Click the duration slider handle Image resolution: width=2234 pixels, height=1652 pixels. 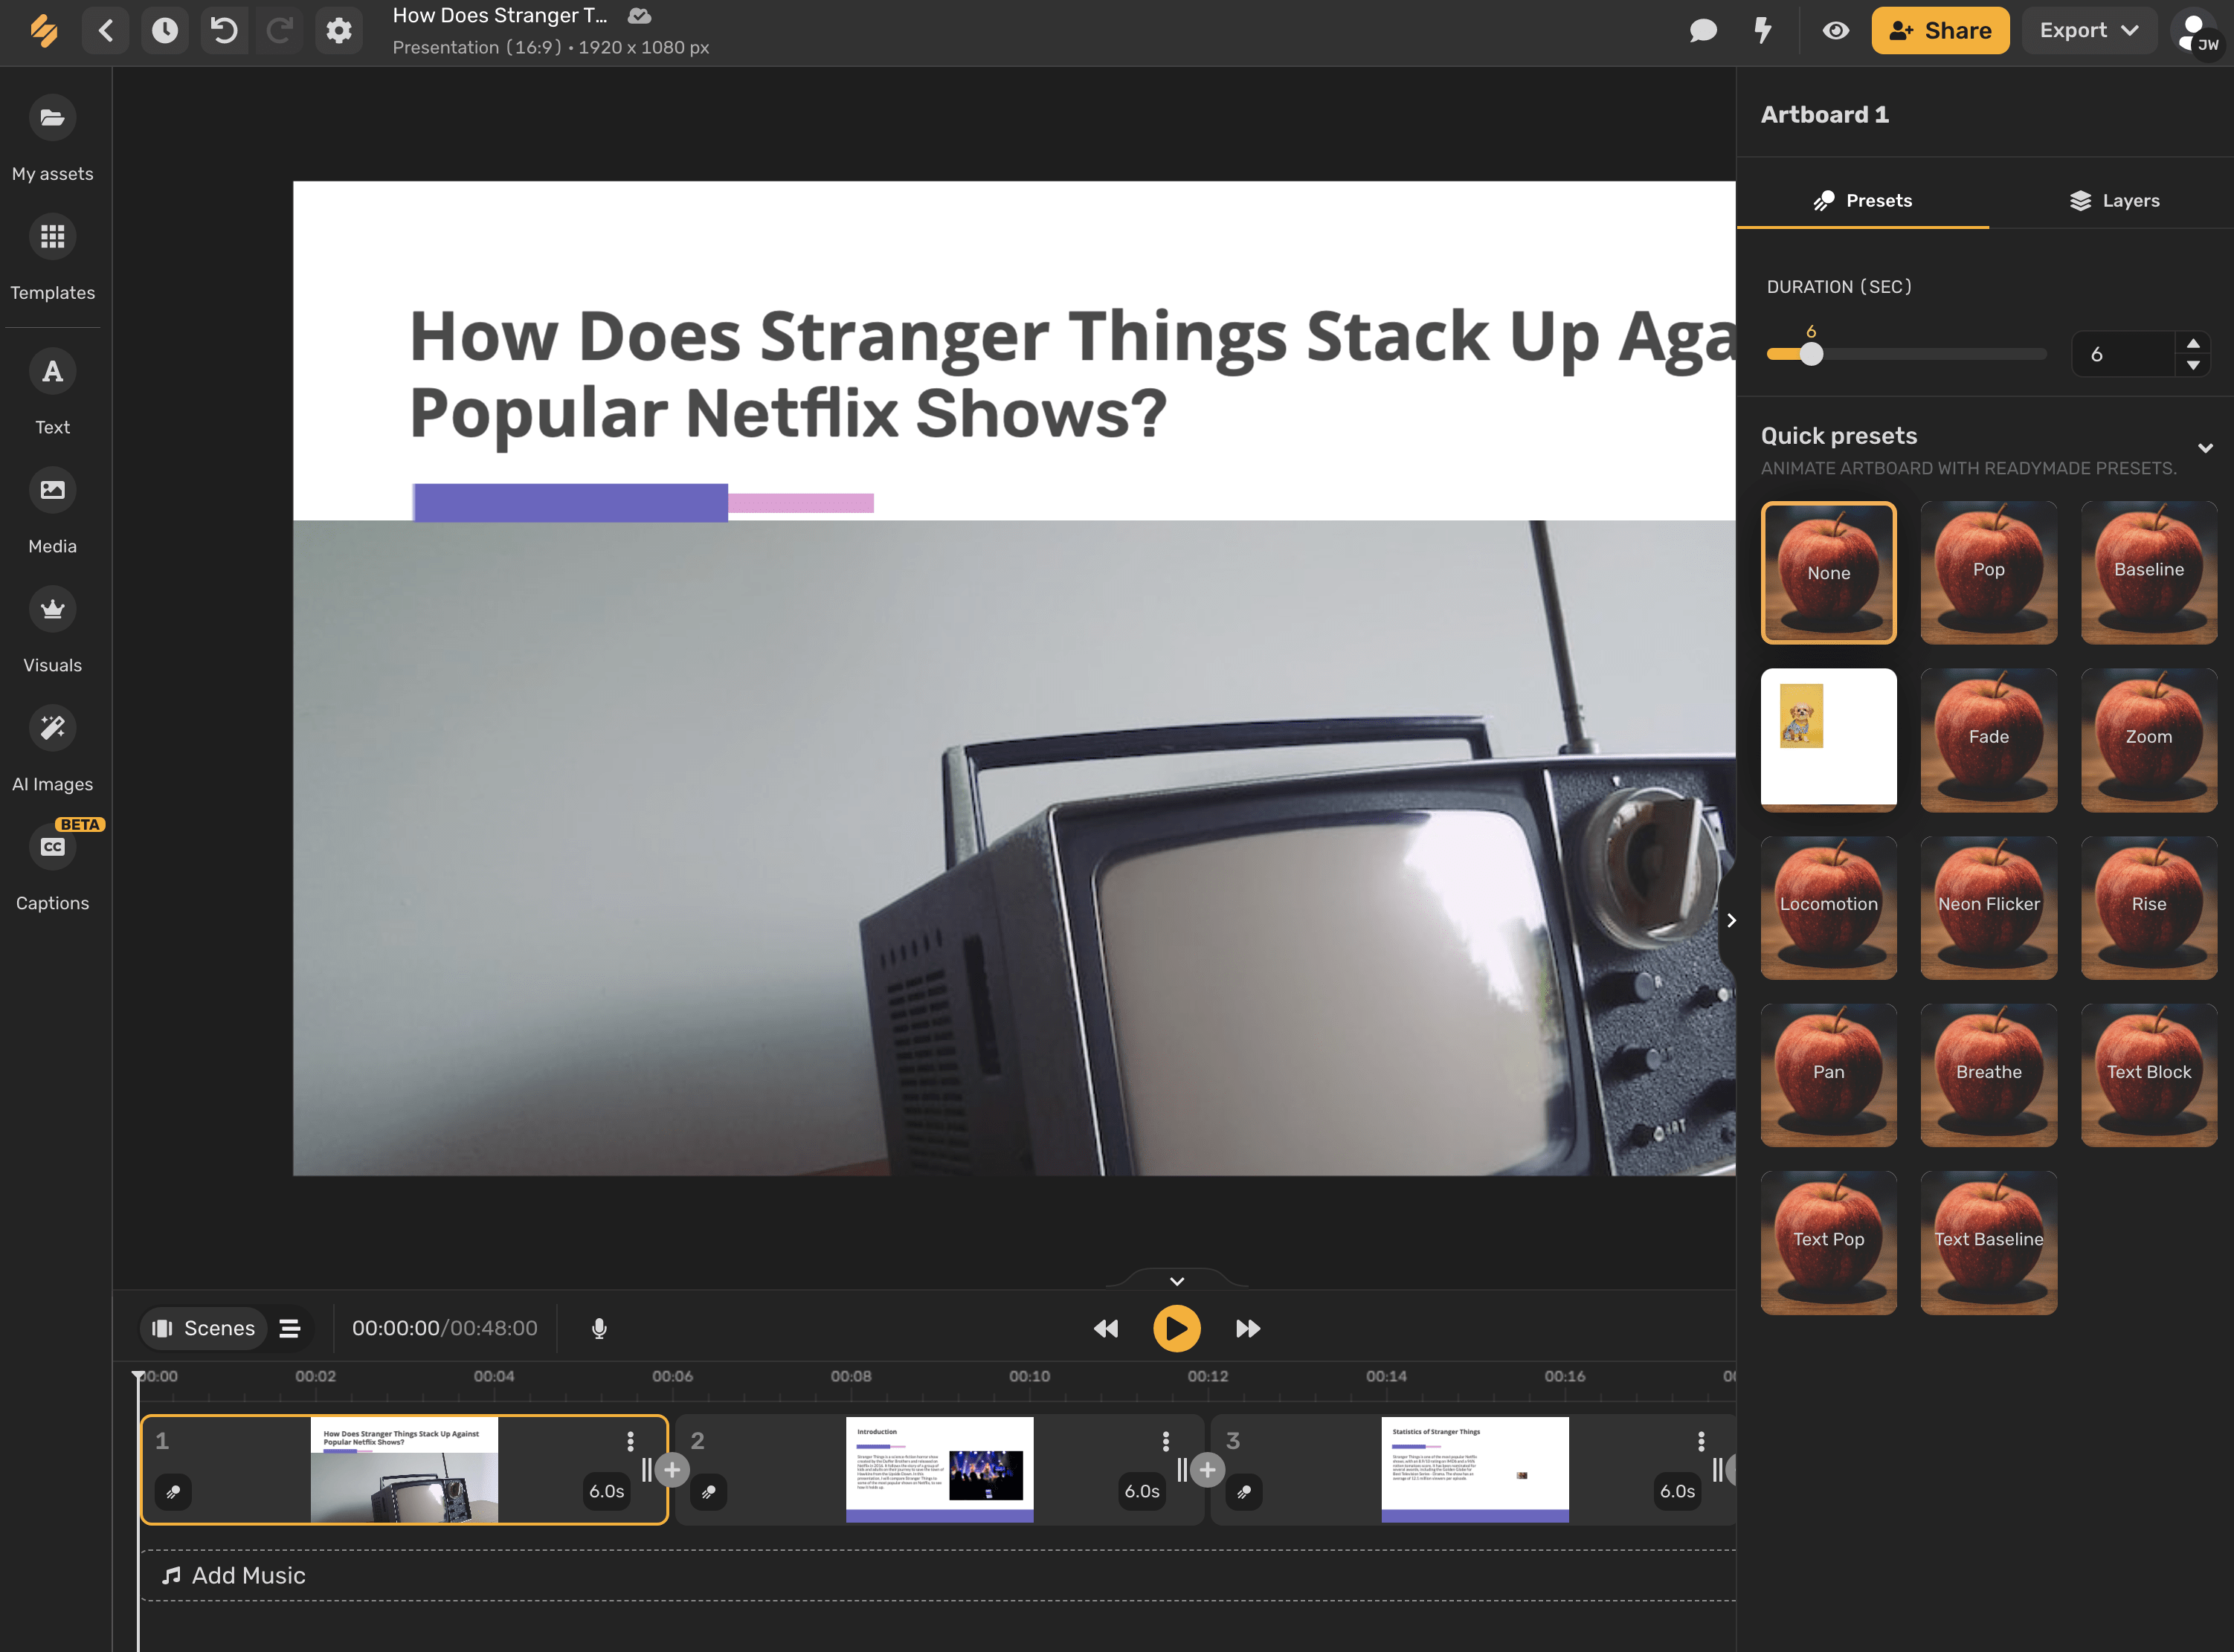(x=1811, y=354)
